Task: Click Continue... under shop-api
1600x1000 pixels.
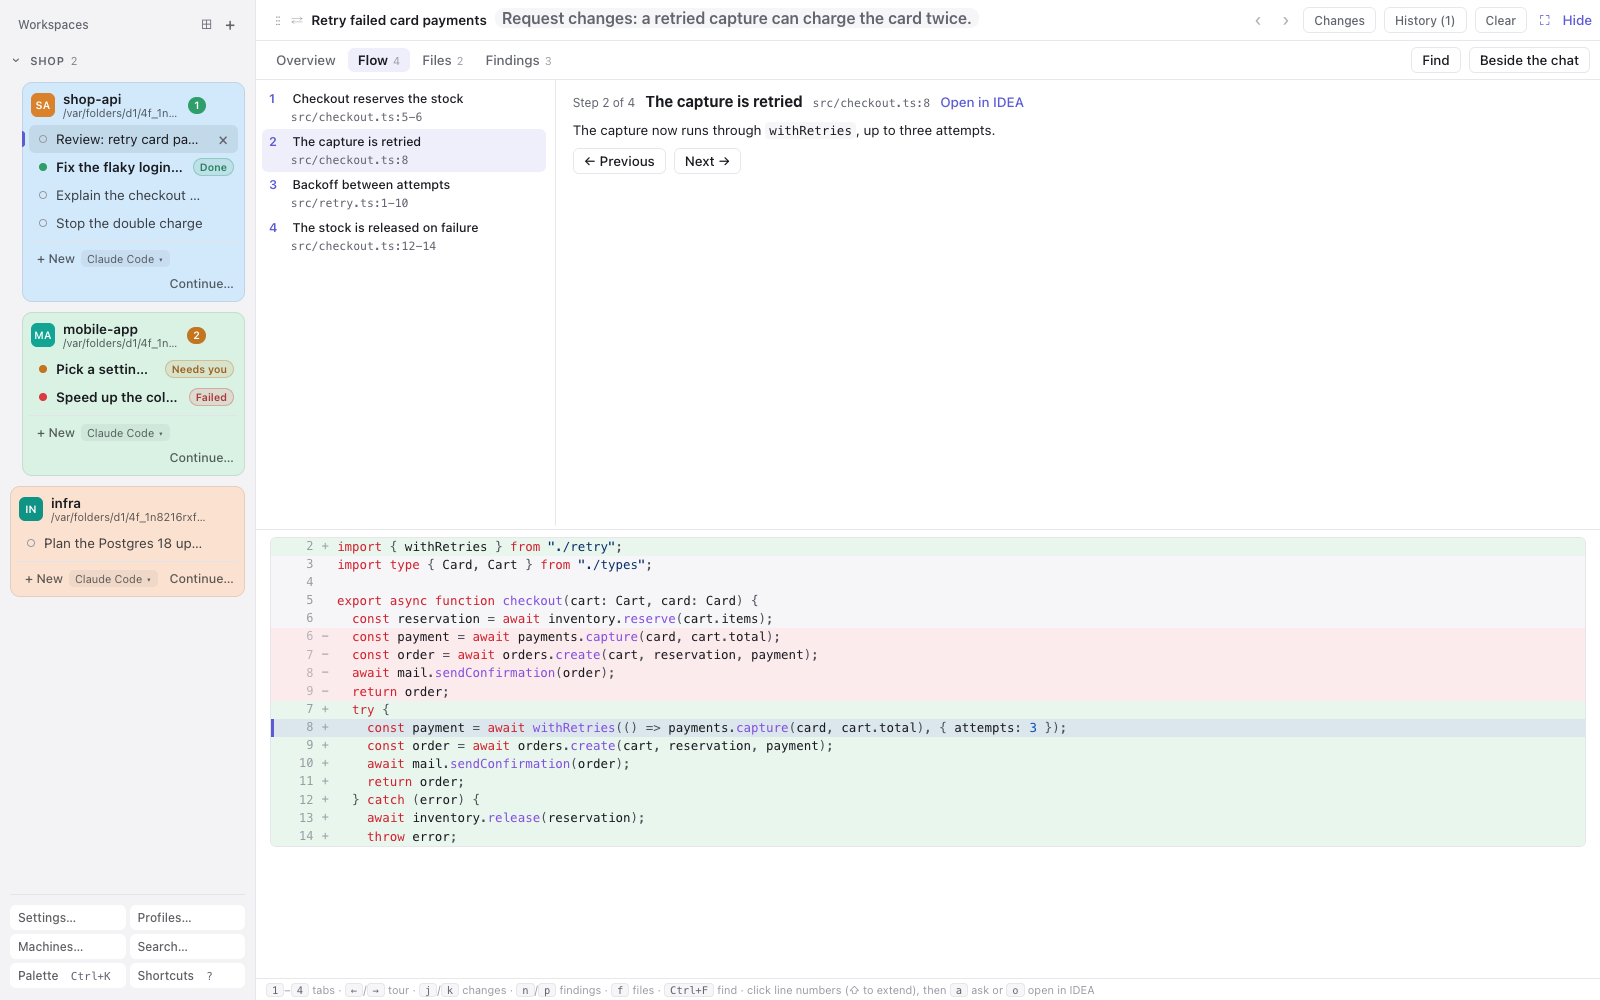Action: click(202, 284)
